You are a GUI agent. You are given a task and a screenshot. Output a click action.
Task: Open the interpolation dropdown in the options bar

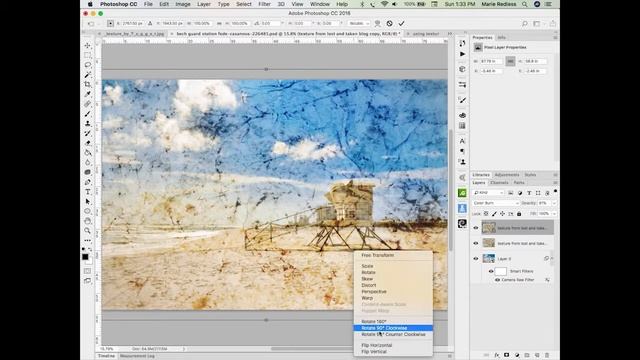(359, 24)
